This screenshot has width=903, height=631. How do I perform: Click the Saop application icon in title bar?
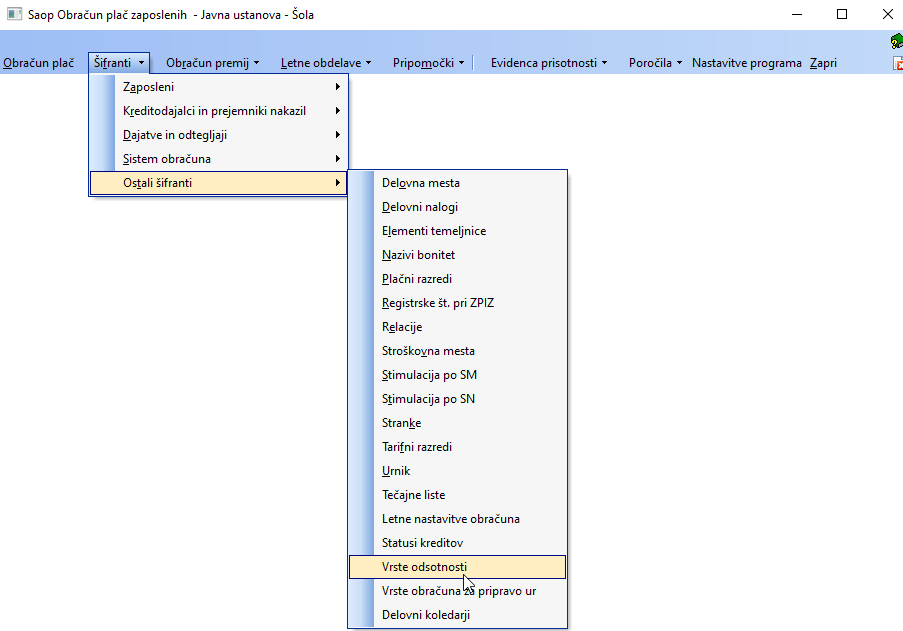[14, 14]
